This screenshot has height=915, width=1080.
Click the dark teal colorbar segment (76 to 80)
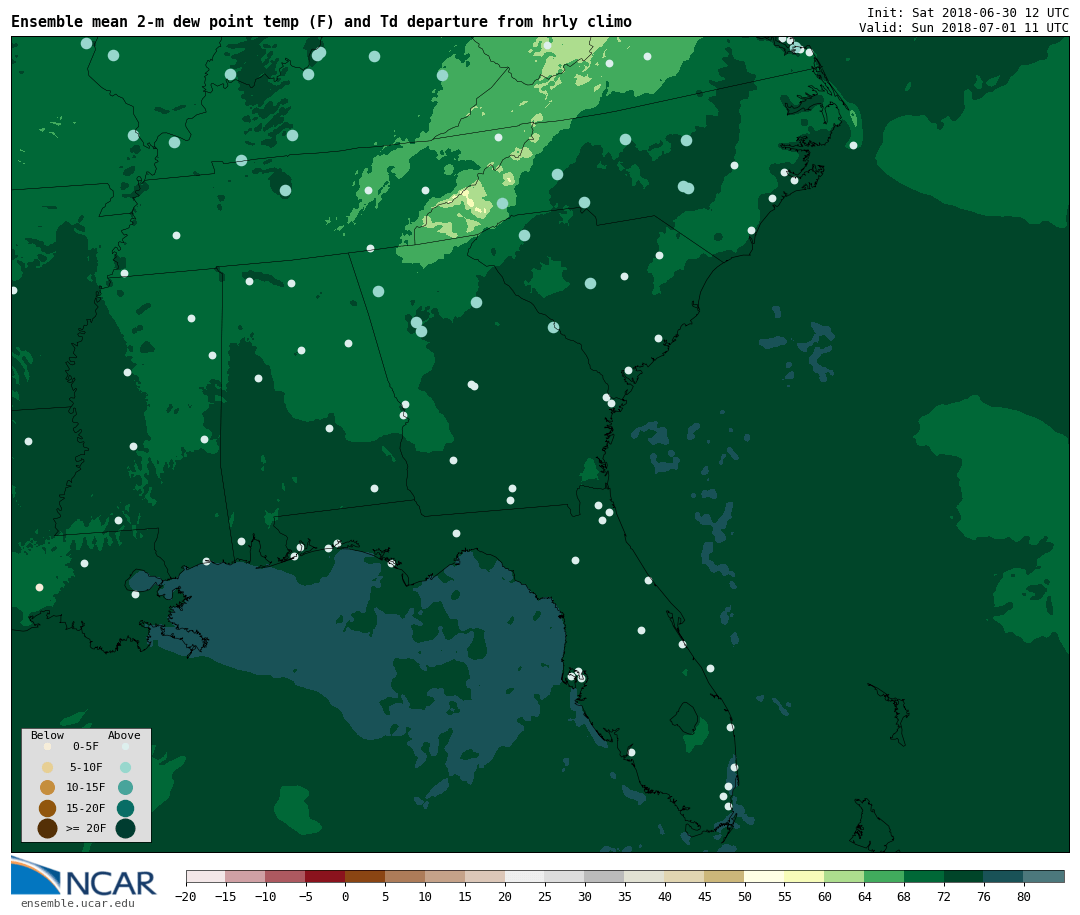coord(1004,876)
